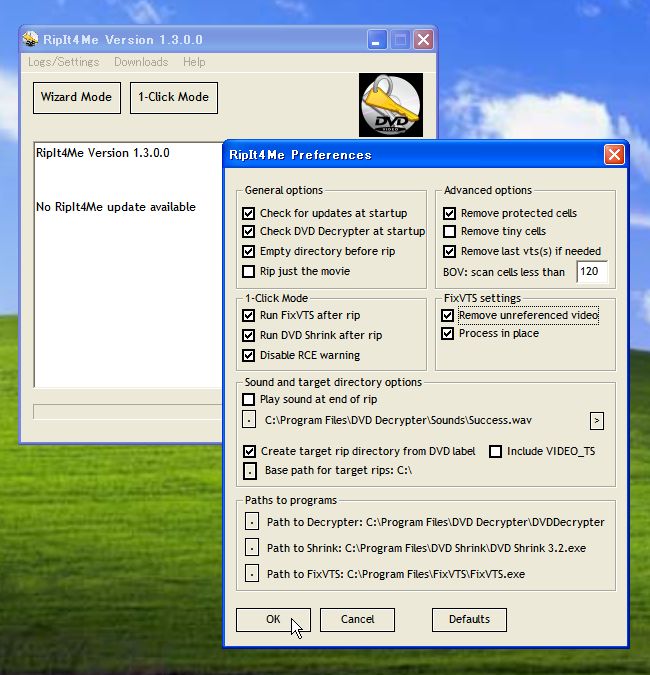The height and width of the screenshot is (675, 650).
Task: Play the selected sound file preview
Action: point(597,421)
